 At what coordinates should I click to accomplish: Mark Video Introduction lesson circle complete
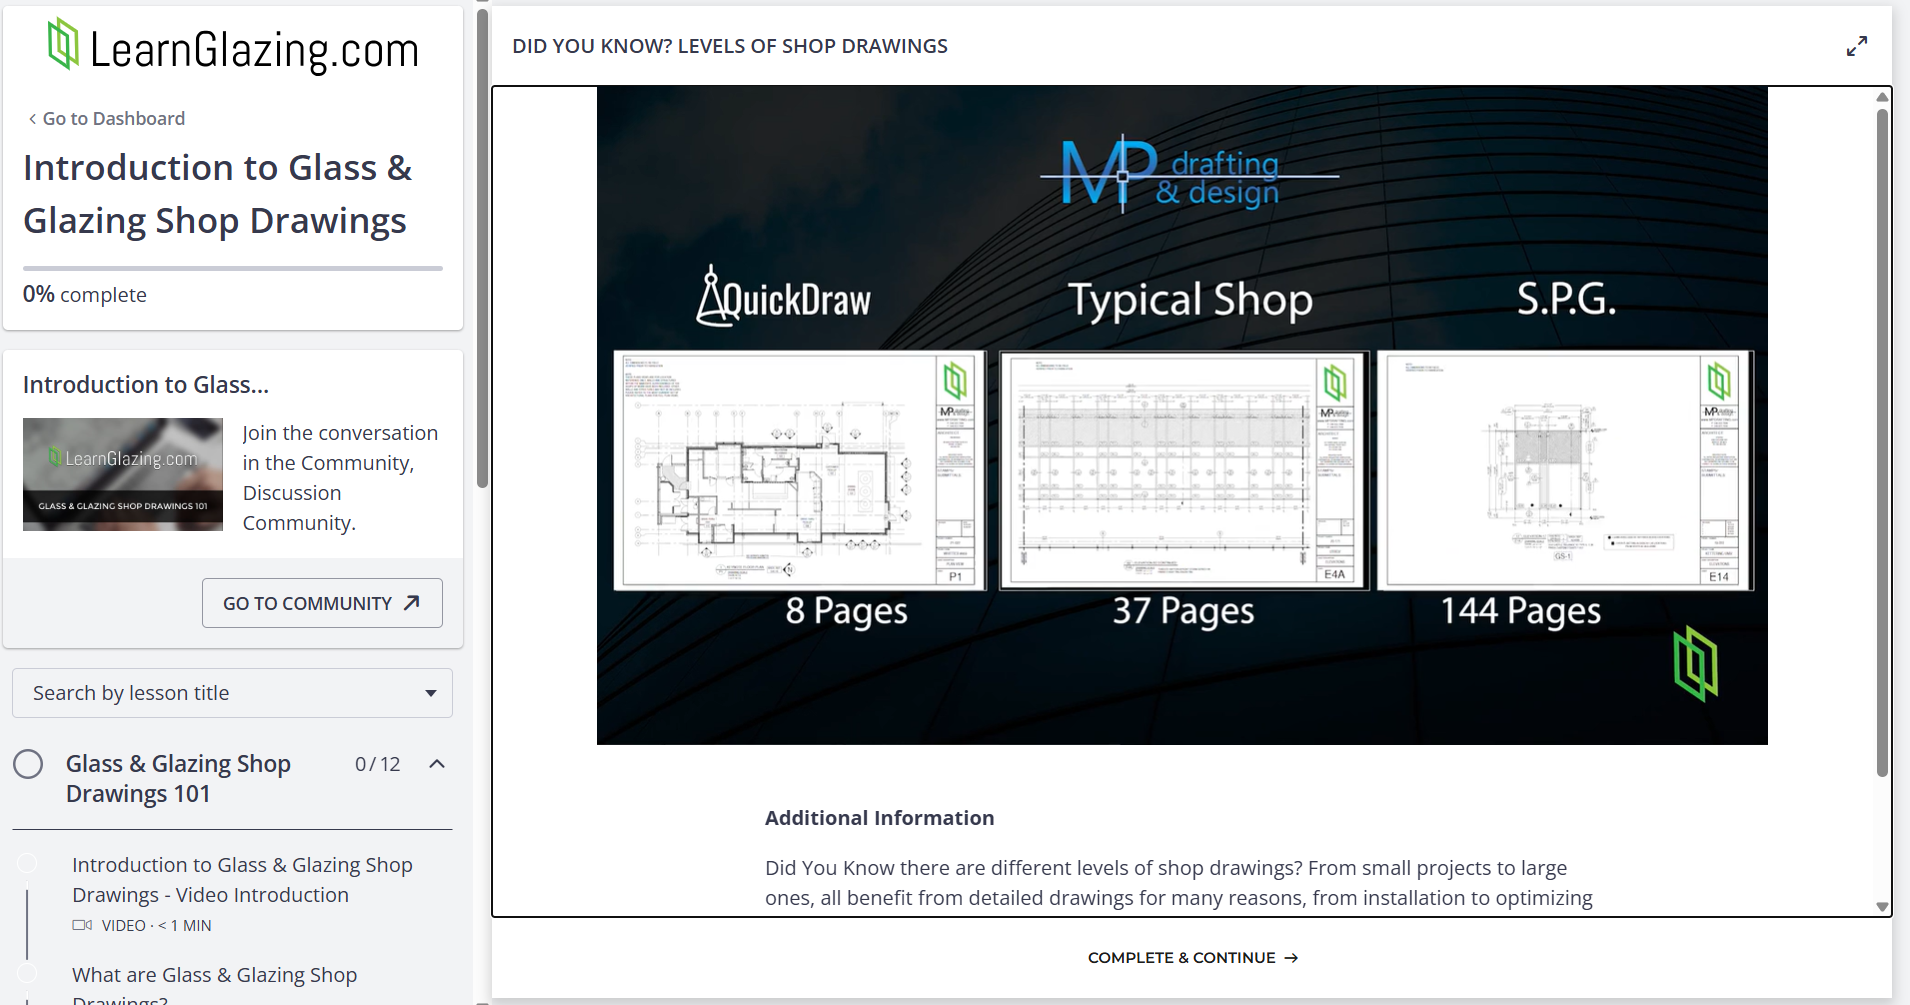[28, 863]
